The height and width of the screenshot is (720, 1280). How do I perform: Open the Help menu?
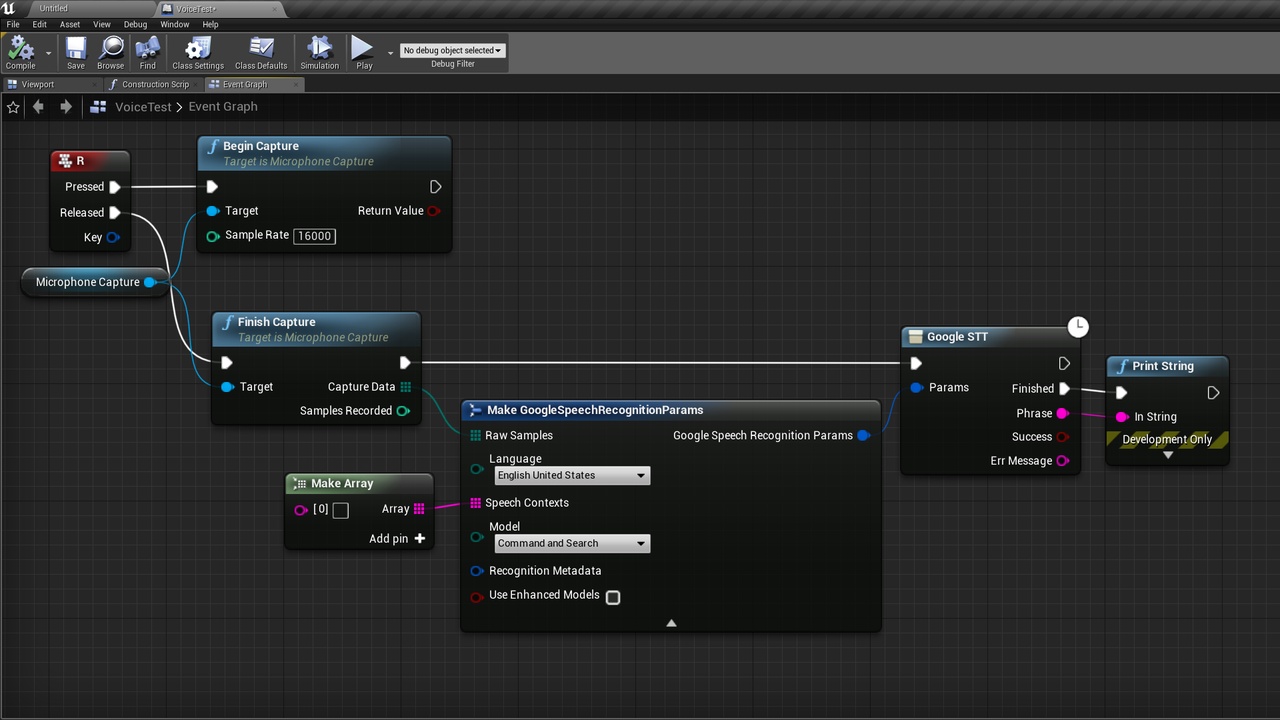tap(211, 24)
